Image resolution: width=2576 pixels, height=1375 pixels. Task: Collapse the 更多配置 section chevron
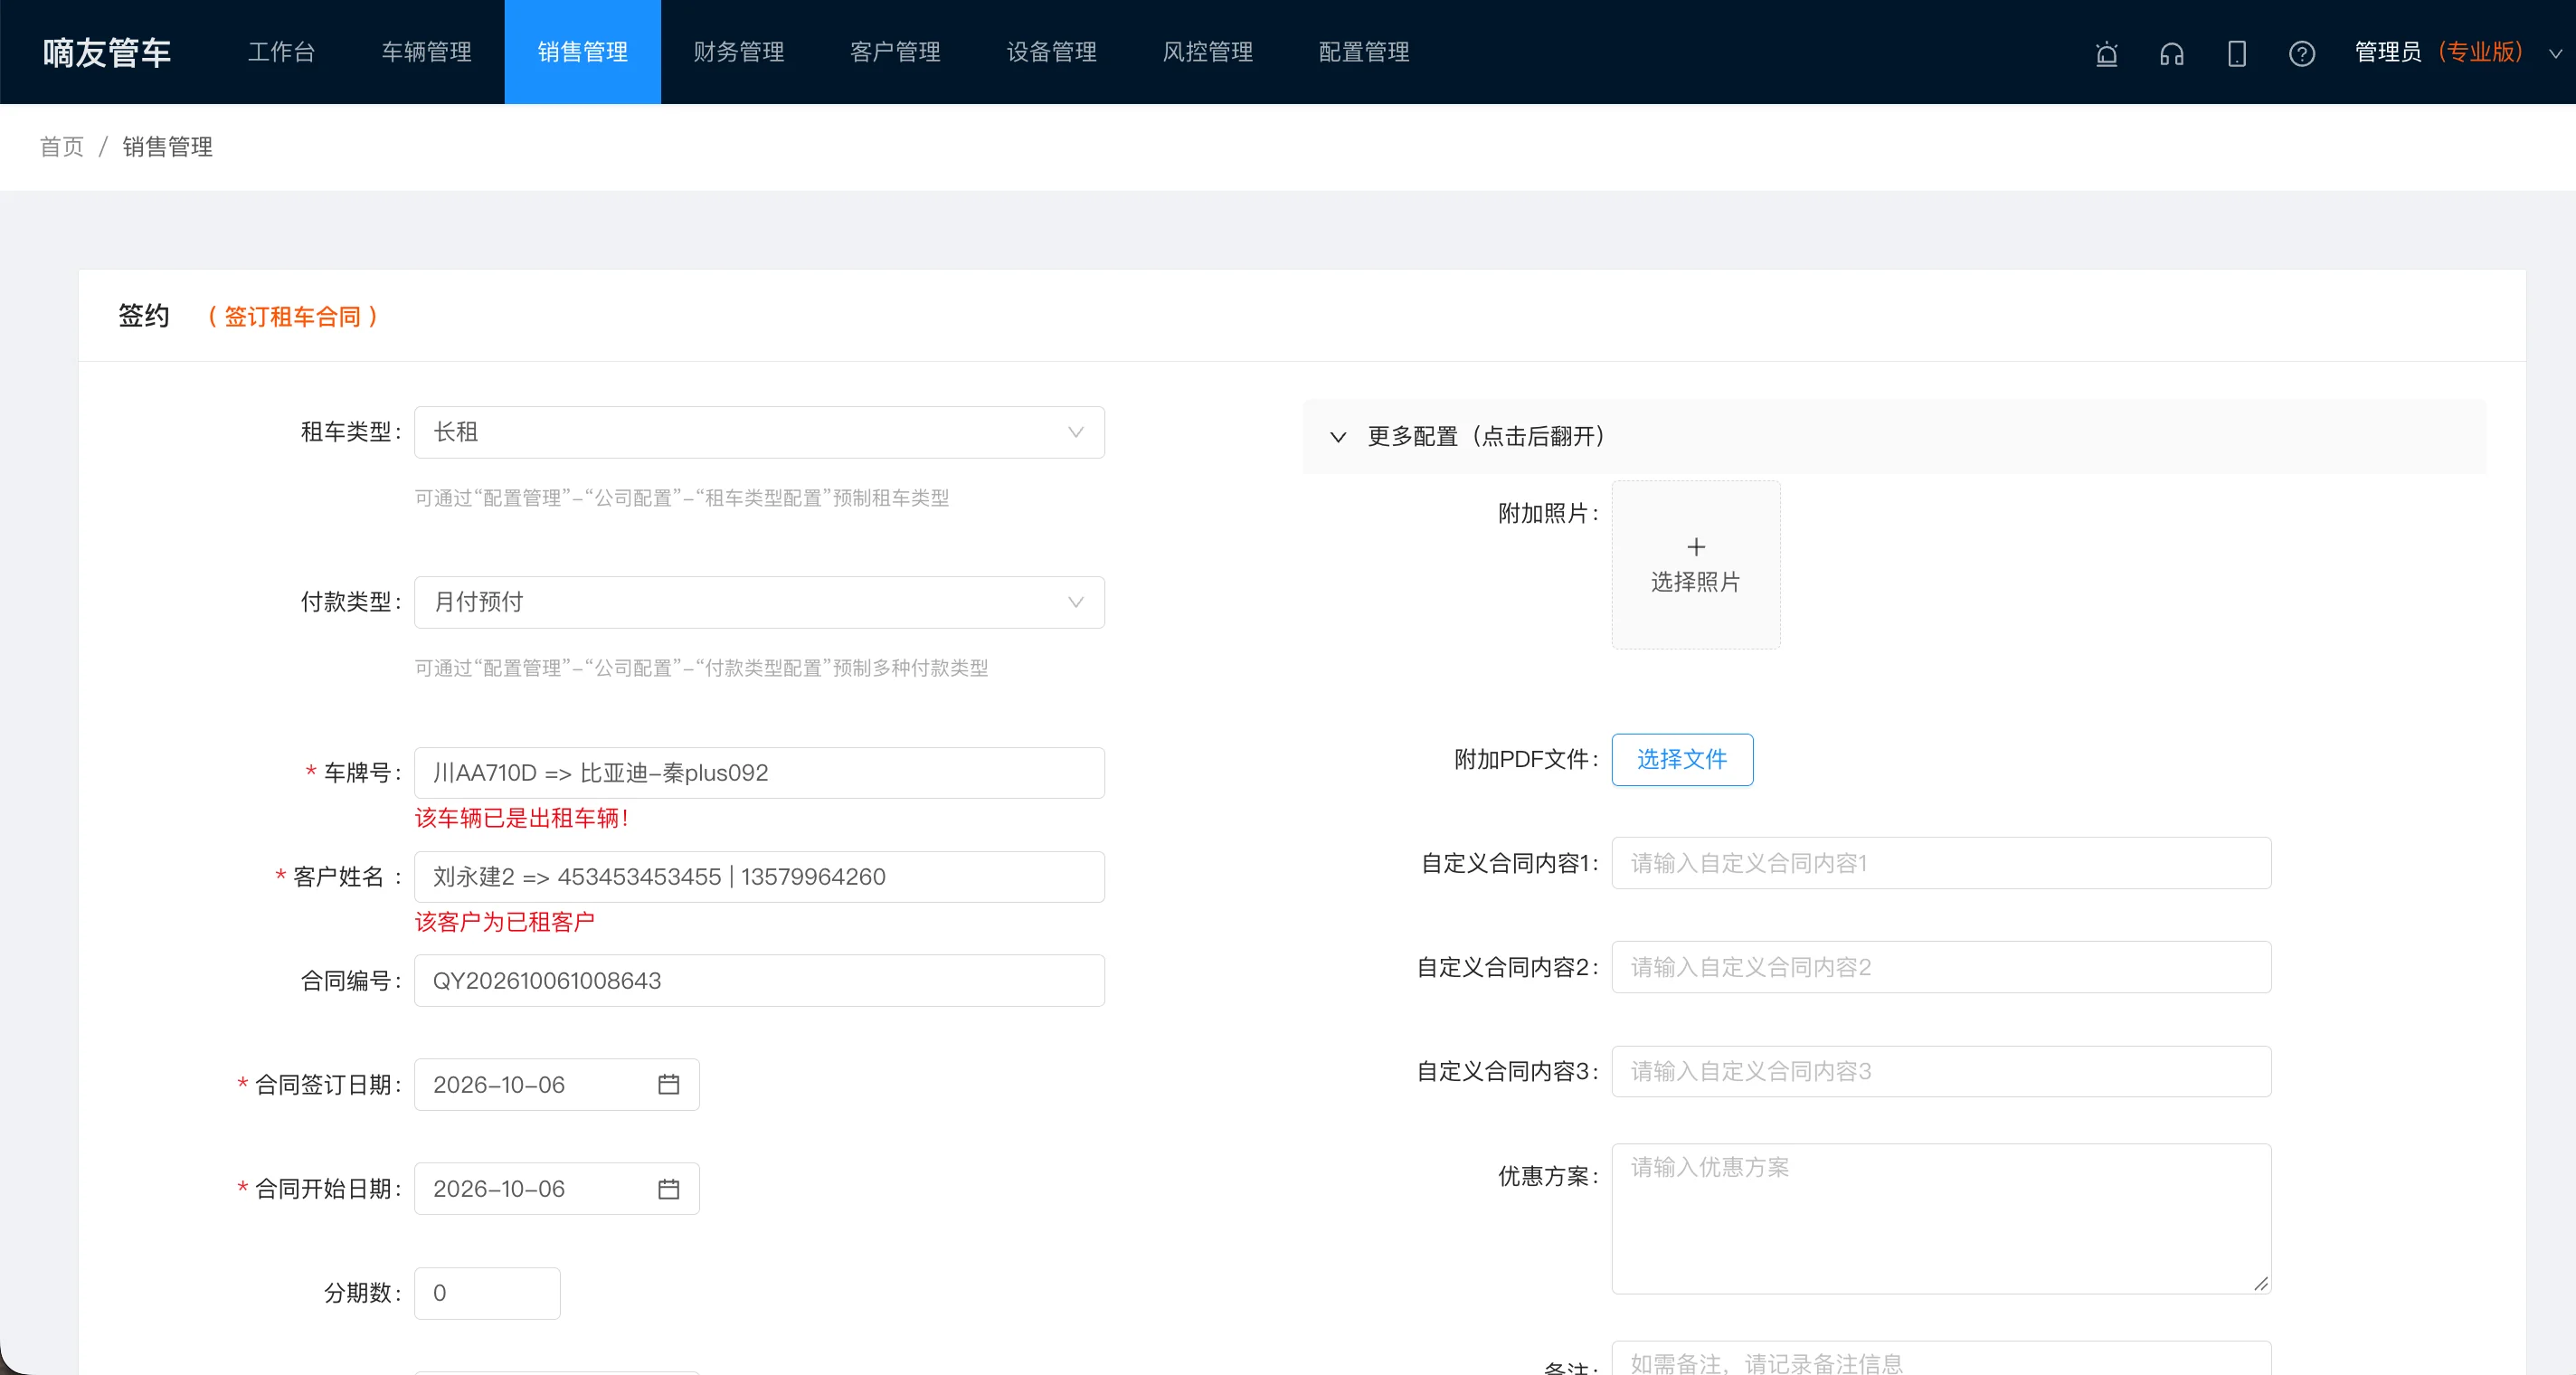[1337, 437]
